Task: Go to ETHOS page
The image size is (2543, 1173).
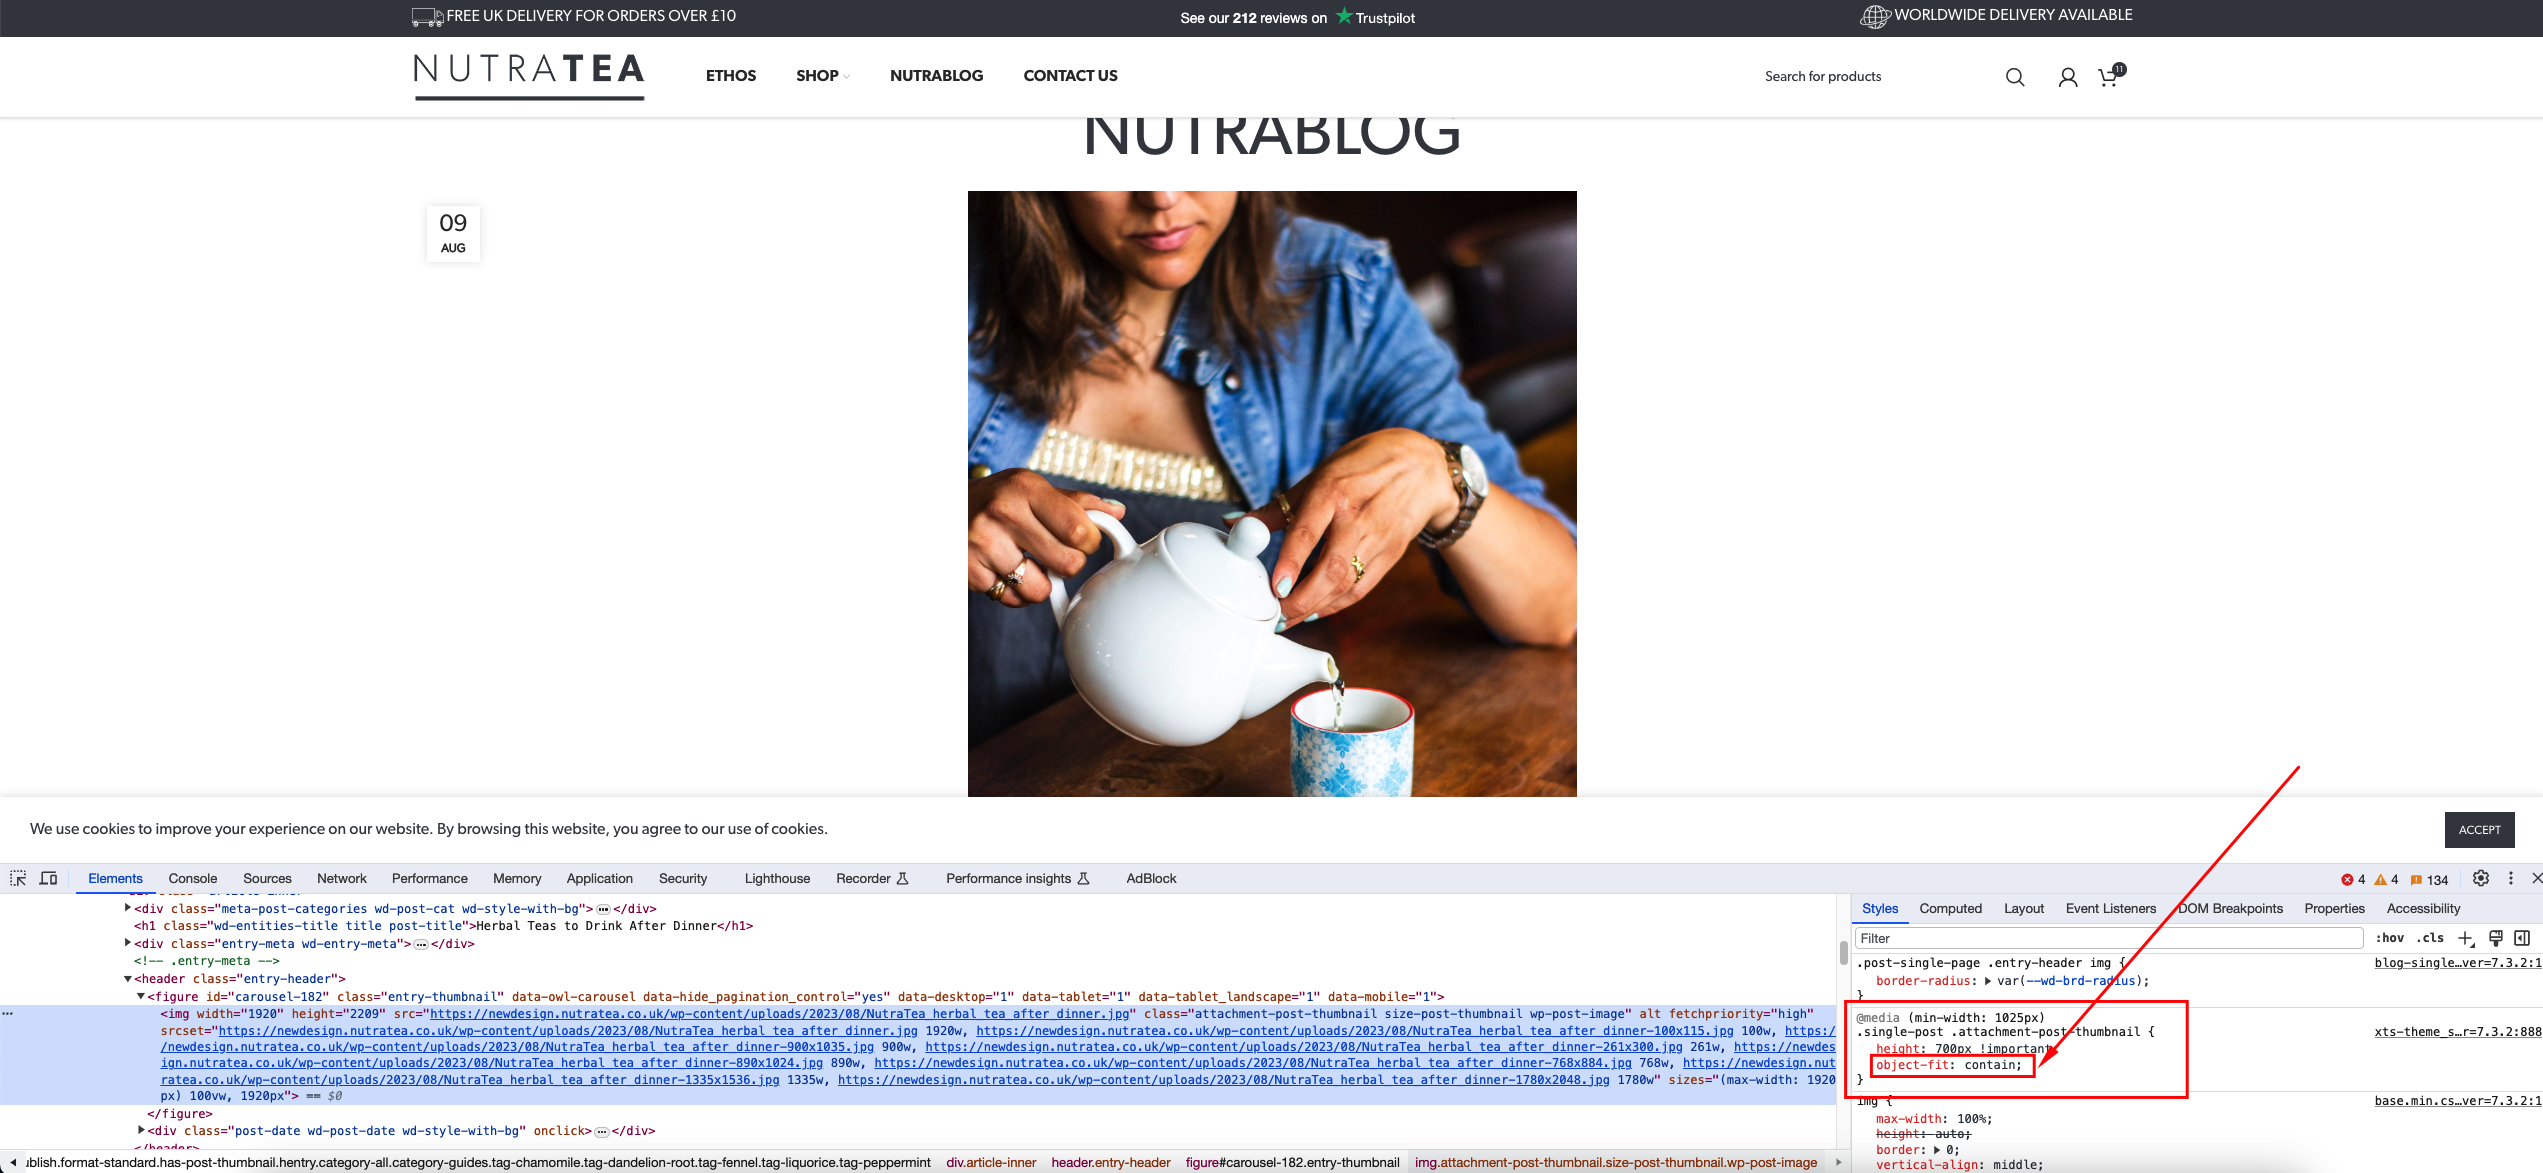Action: coord(731,76)
